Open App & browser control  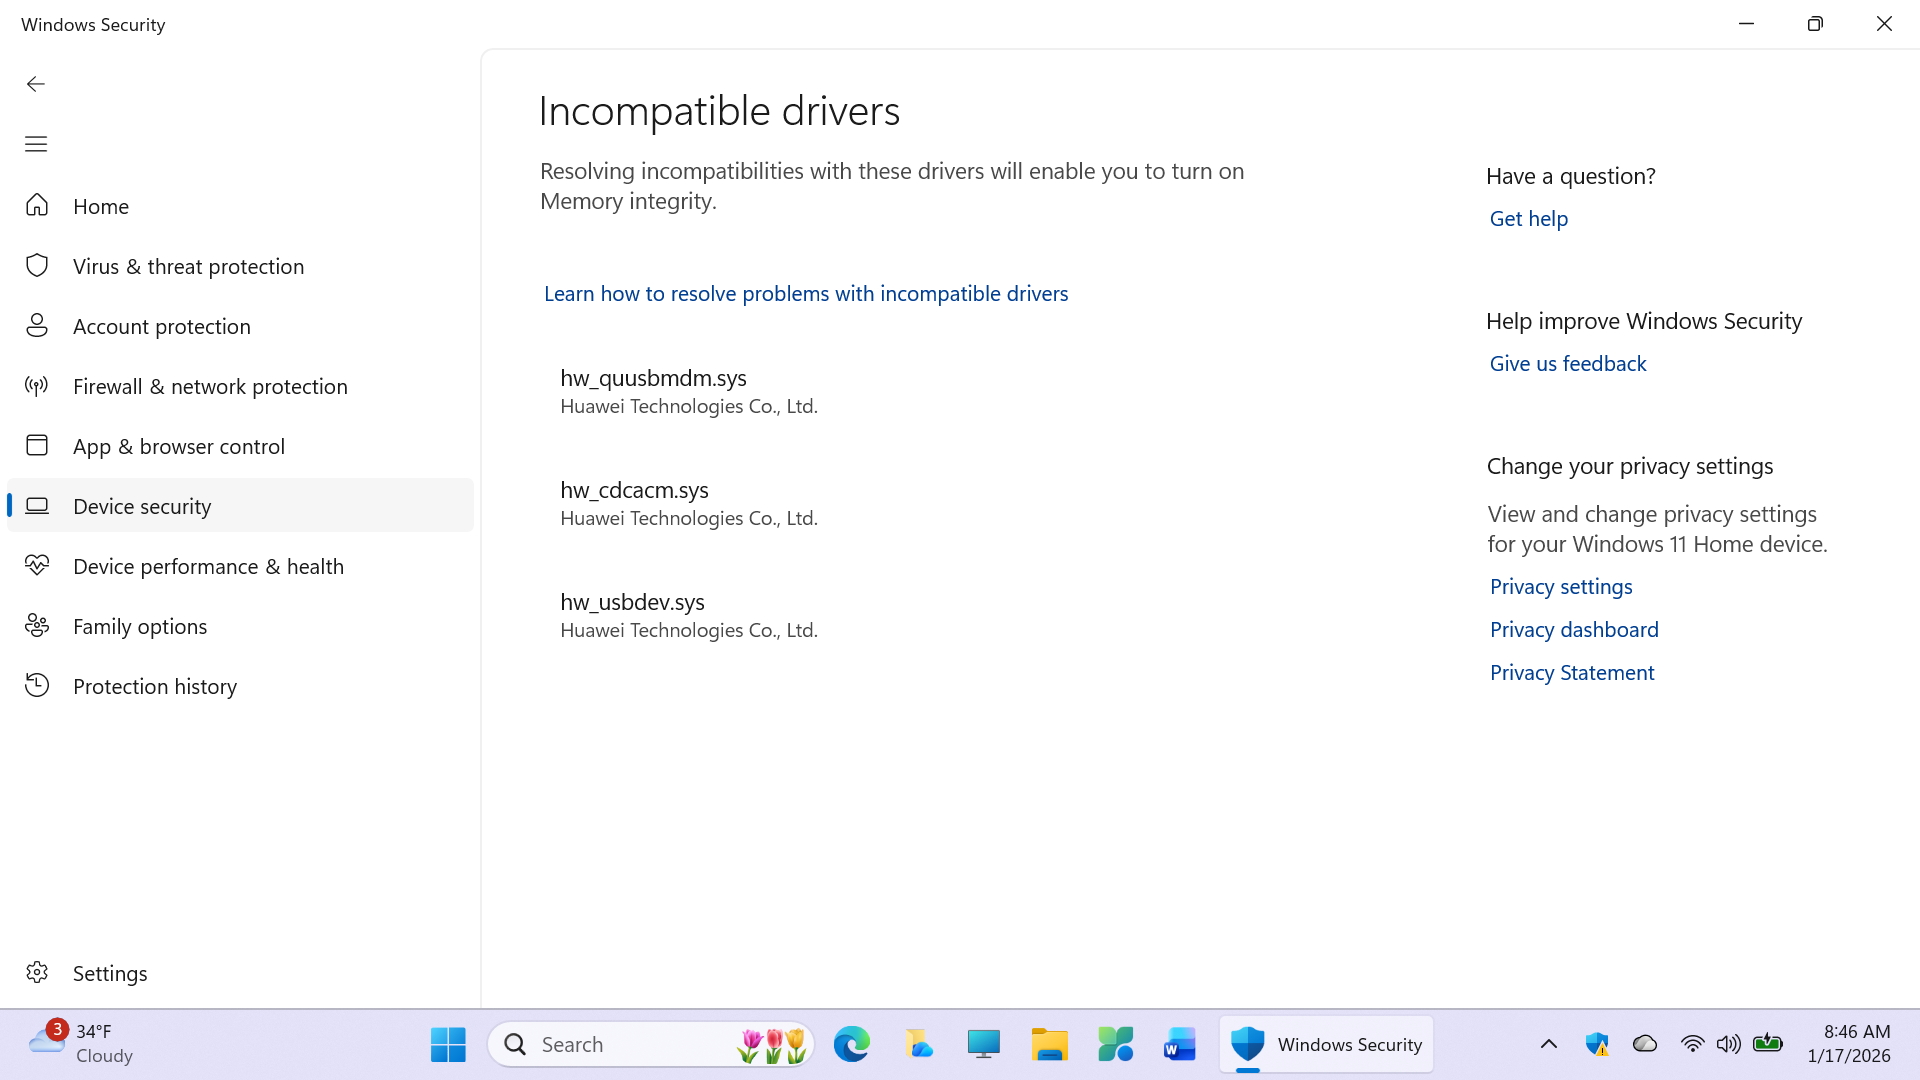click(x=179, y=446)
